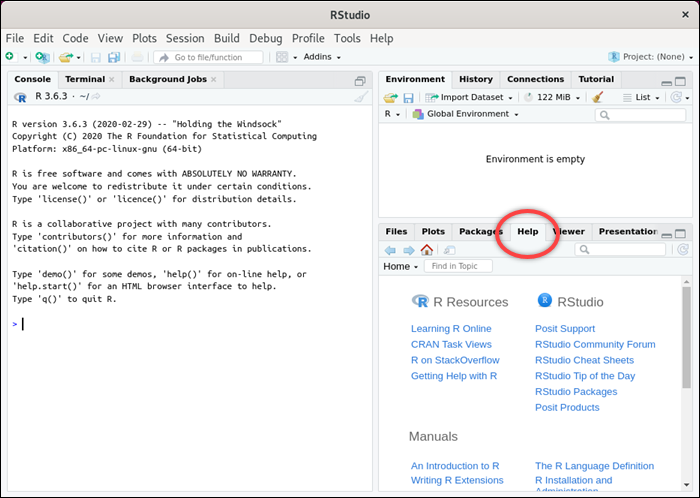Click the Help back arrow
Viewport: 700px width, 498px height.
[390, 250]
